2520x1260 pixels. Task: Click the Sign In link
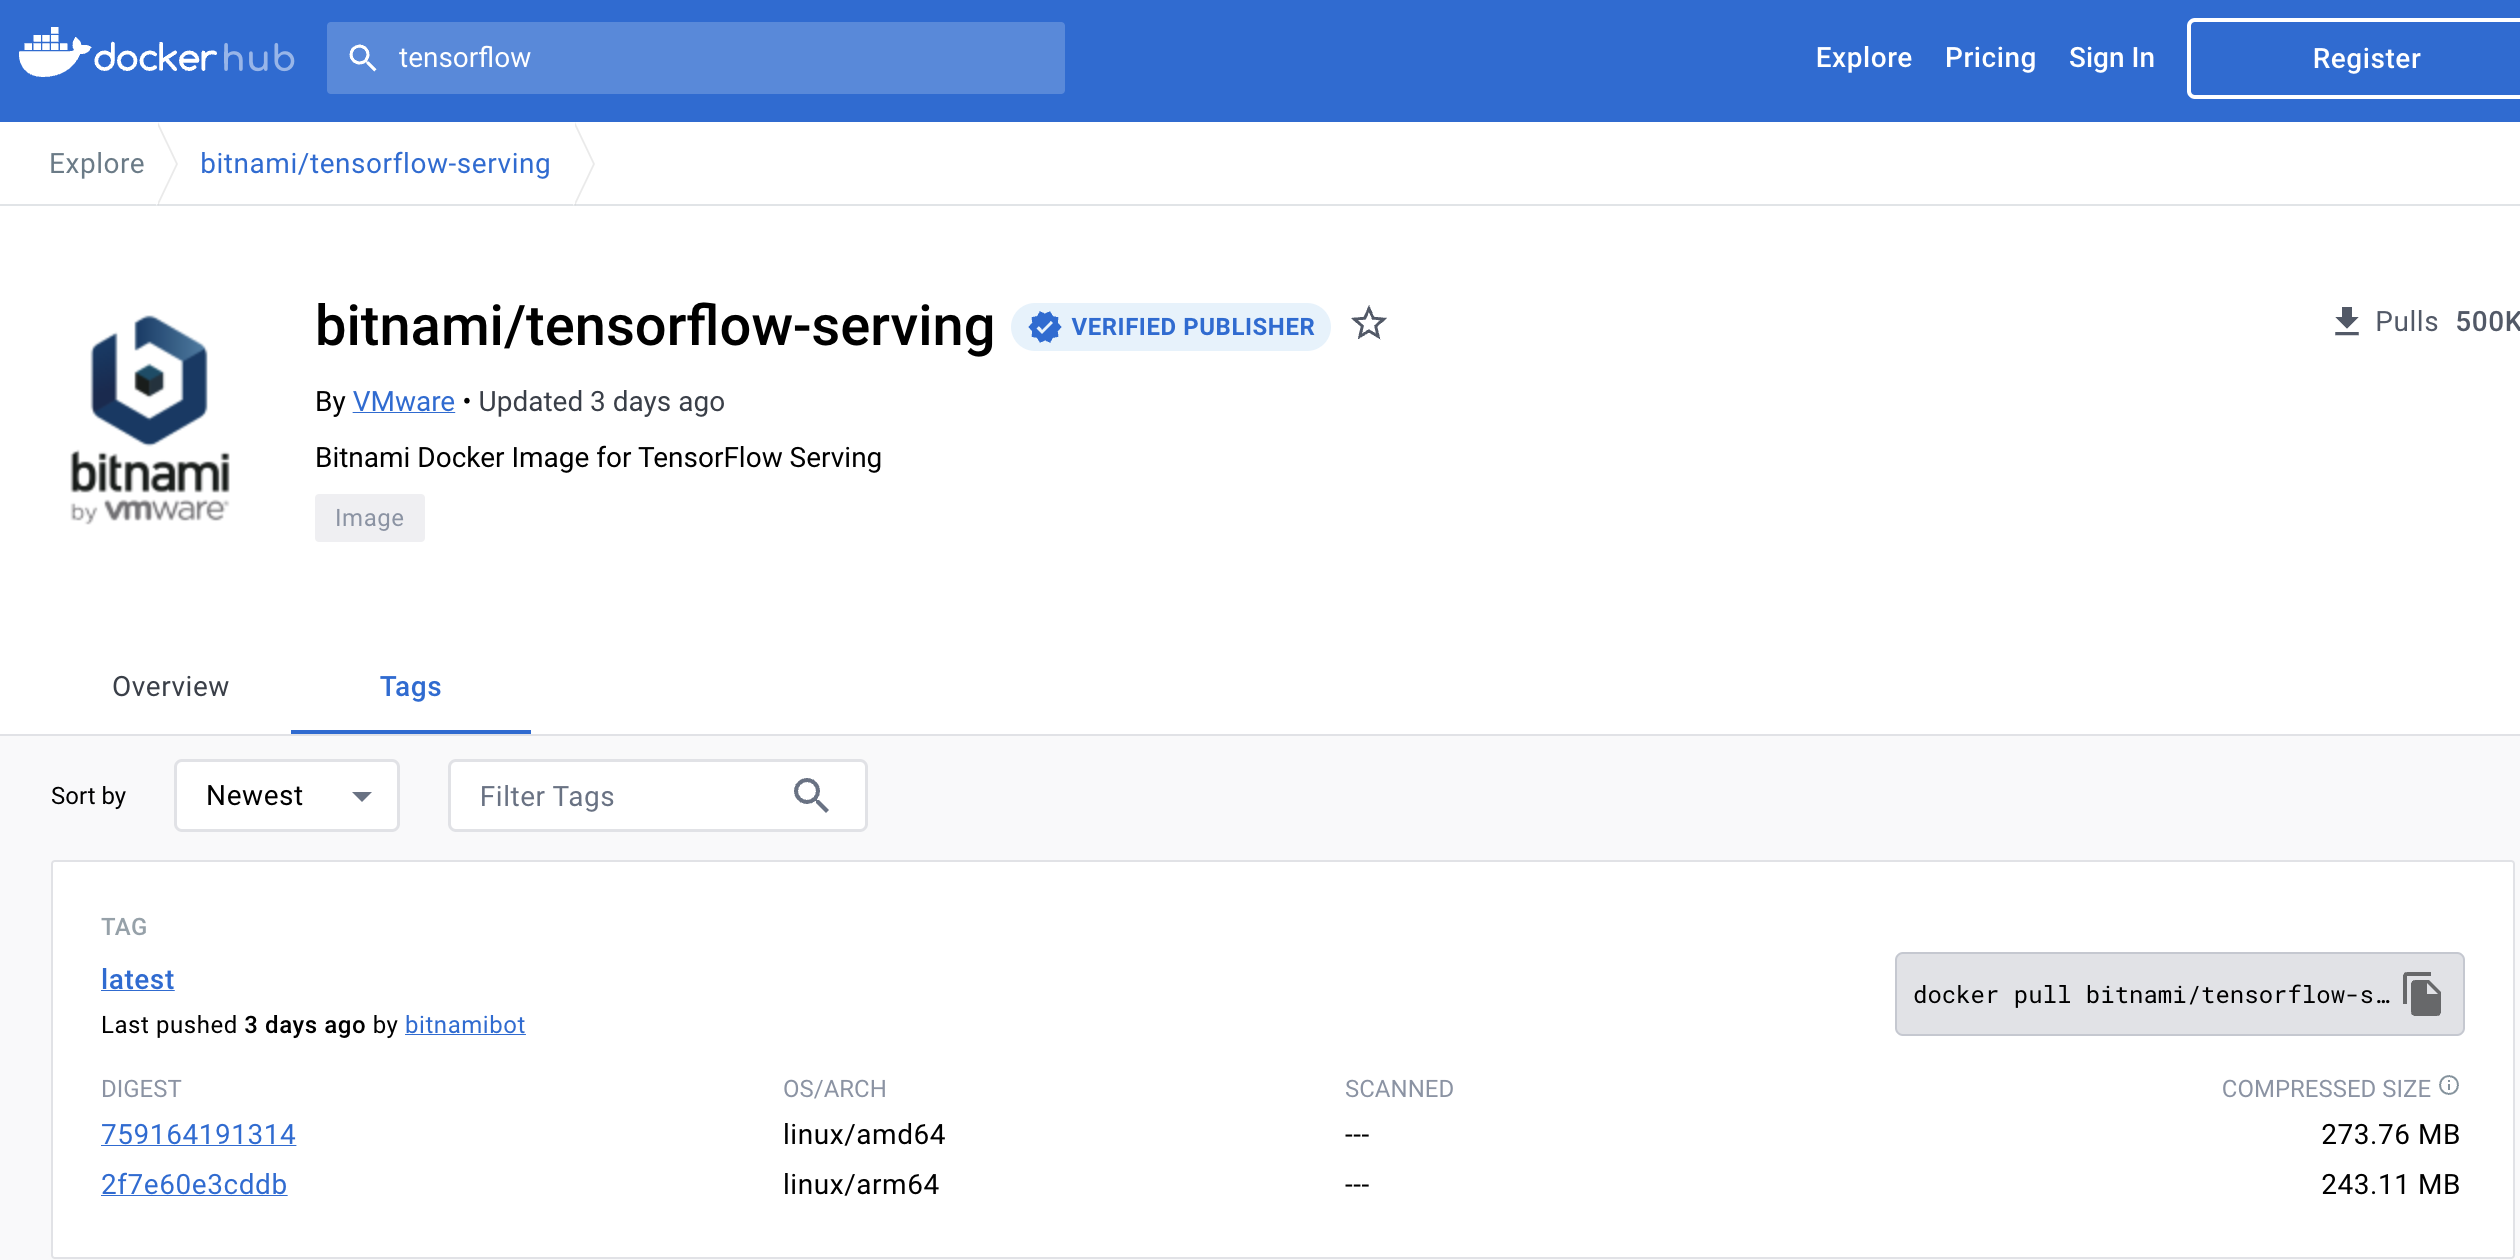coord(2111,58)
